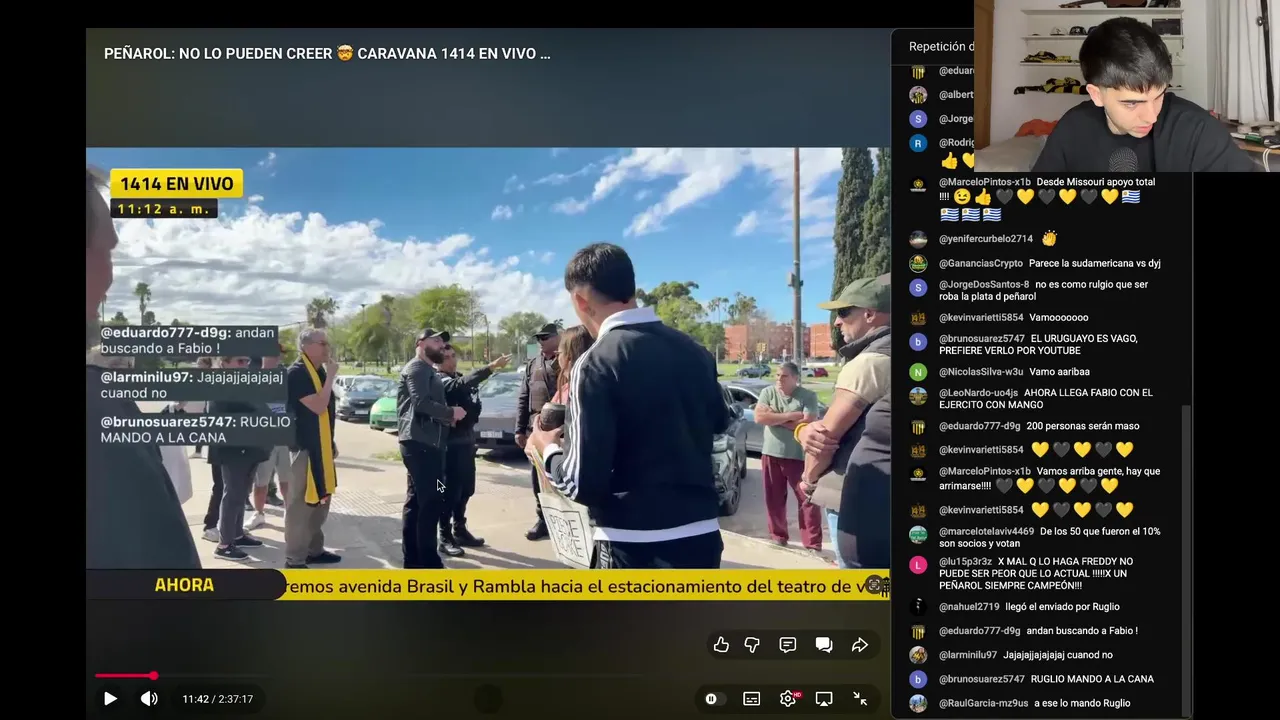Like the video with thumbs-up icon
The height and width of the screenshot is (720, 1280).
(x=721, y=645)
